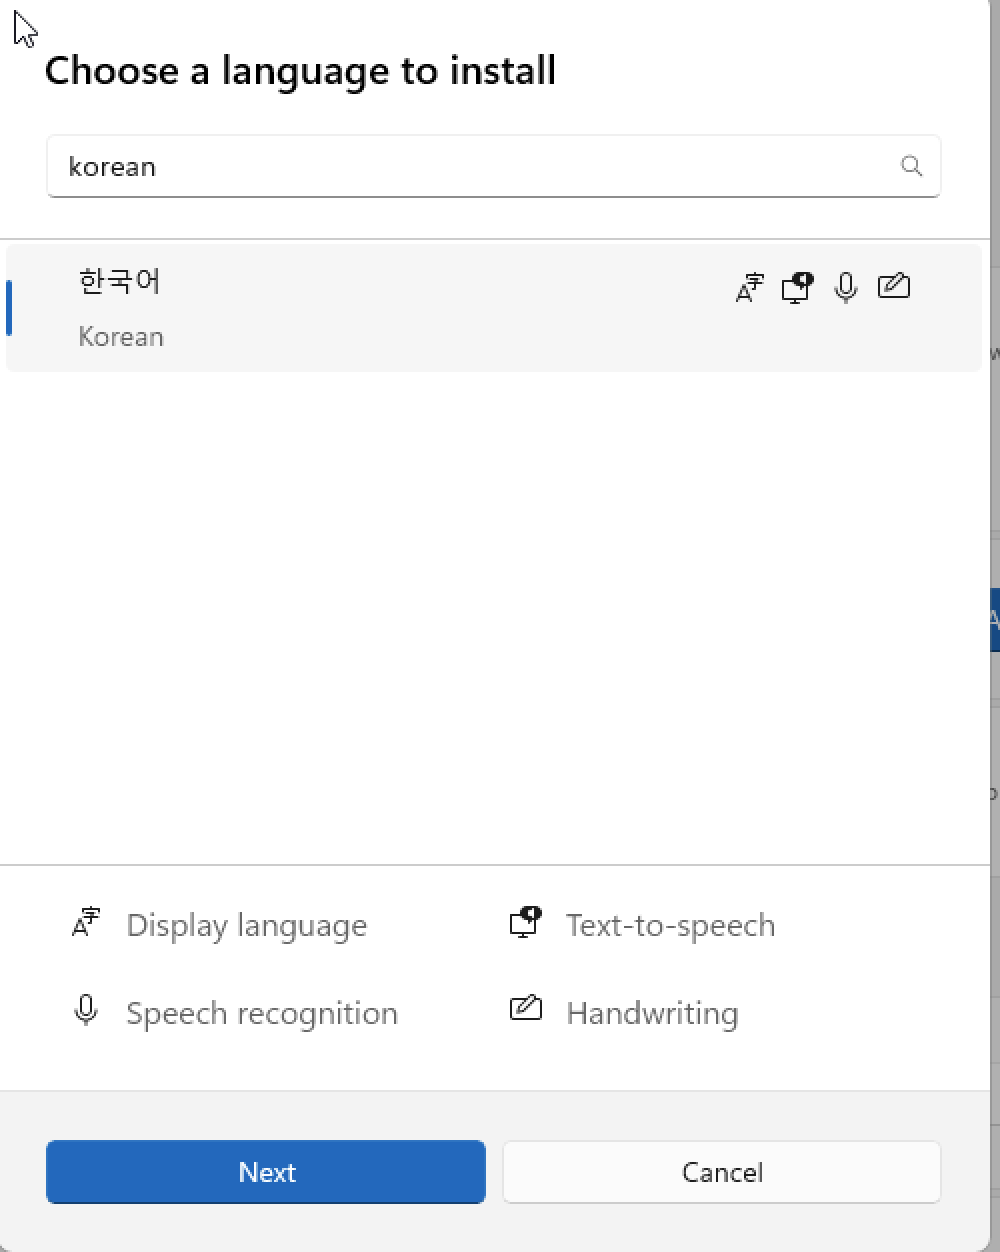Click the 'Display language' legend text
The image size is (1000, 1252).
[x=247, y=926]
